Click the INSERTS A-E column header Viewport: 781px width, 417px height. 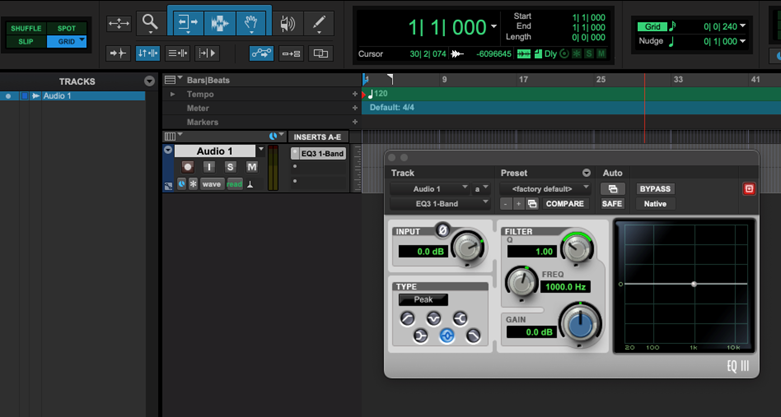[318, 137]
